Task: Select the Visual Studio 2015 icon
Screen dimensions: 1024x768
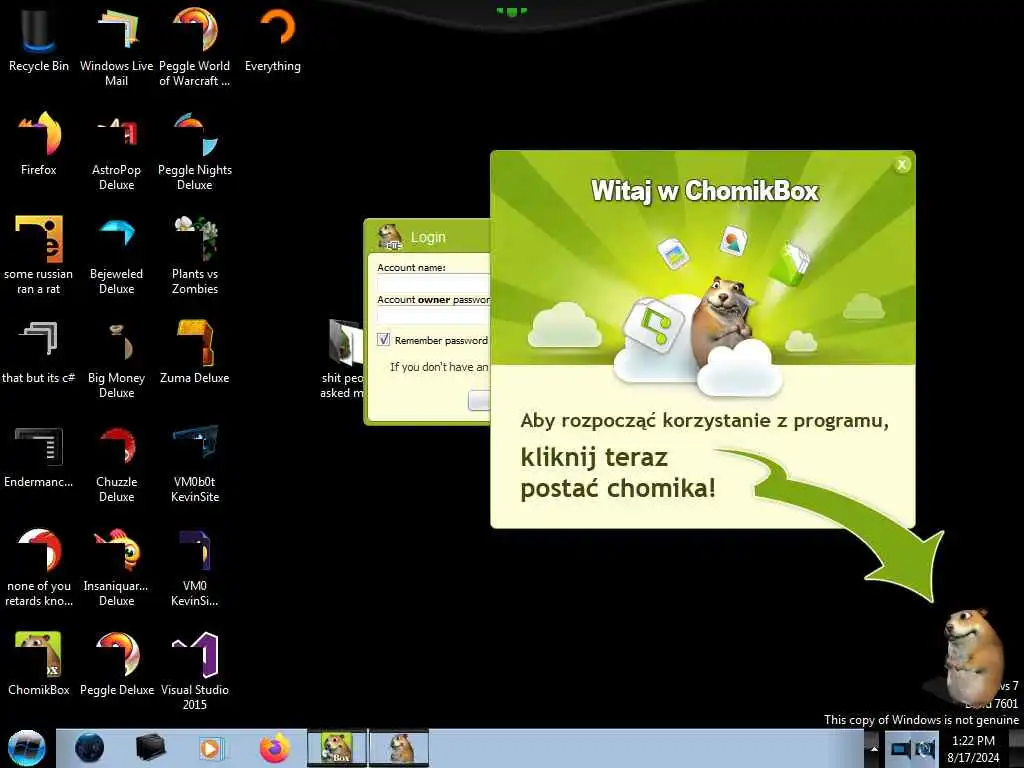Action: [195, 671]
